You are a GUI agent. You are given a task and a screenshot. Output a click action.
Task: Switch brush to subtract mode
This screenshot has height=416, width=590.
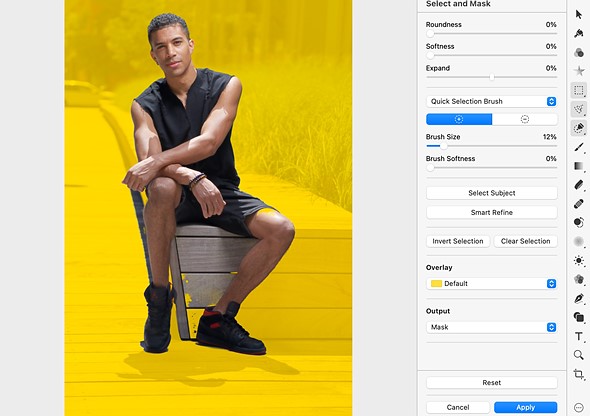pyautogui.click(x=525, y=119)
